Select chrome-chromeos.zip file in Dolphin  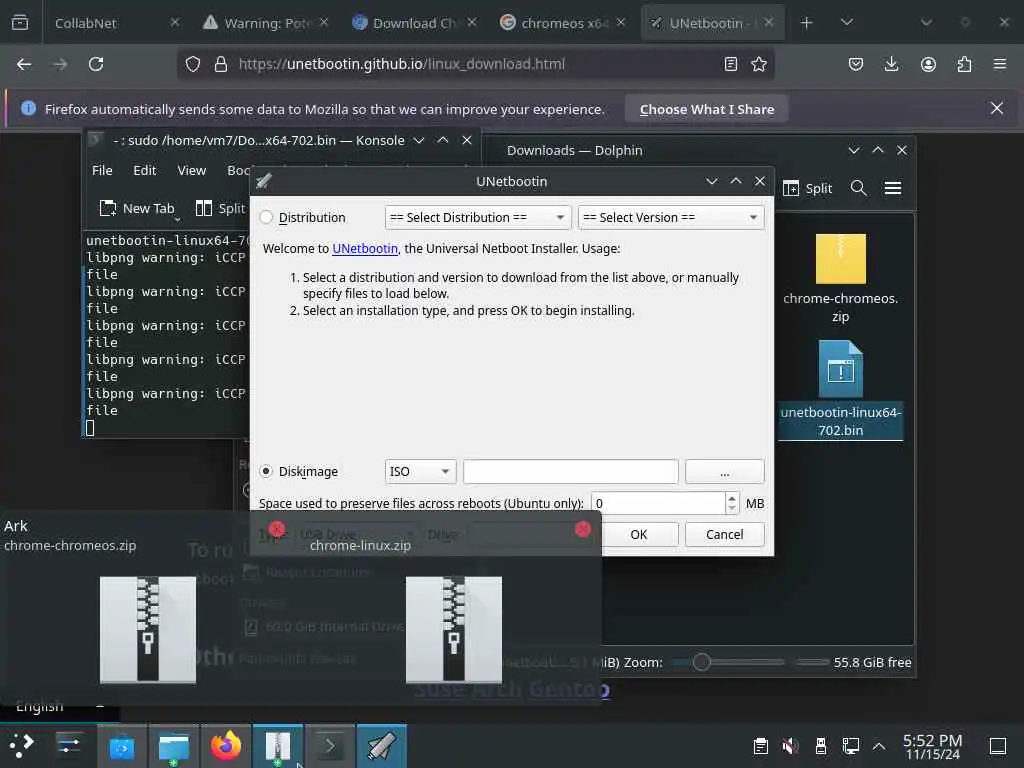[x=840, y=279]
